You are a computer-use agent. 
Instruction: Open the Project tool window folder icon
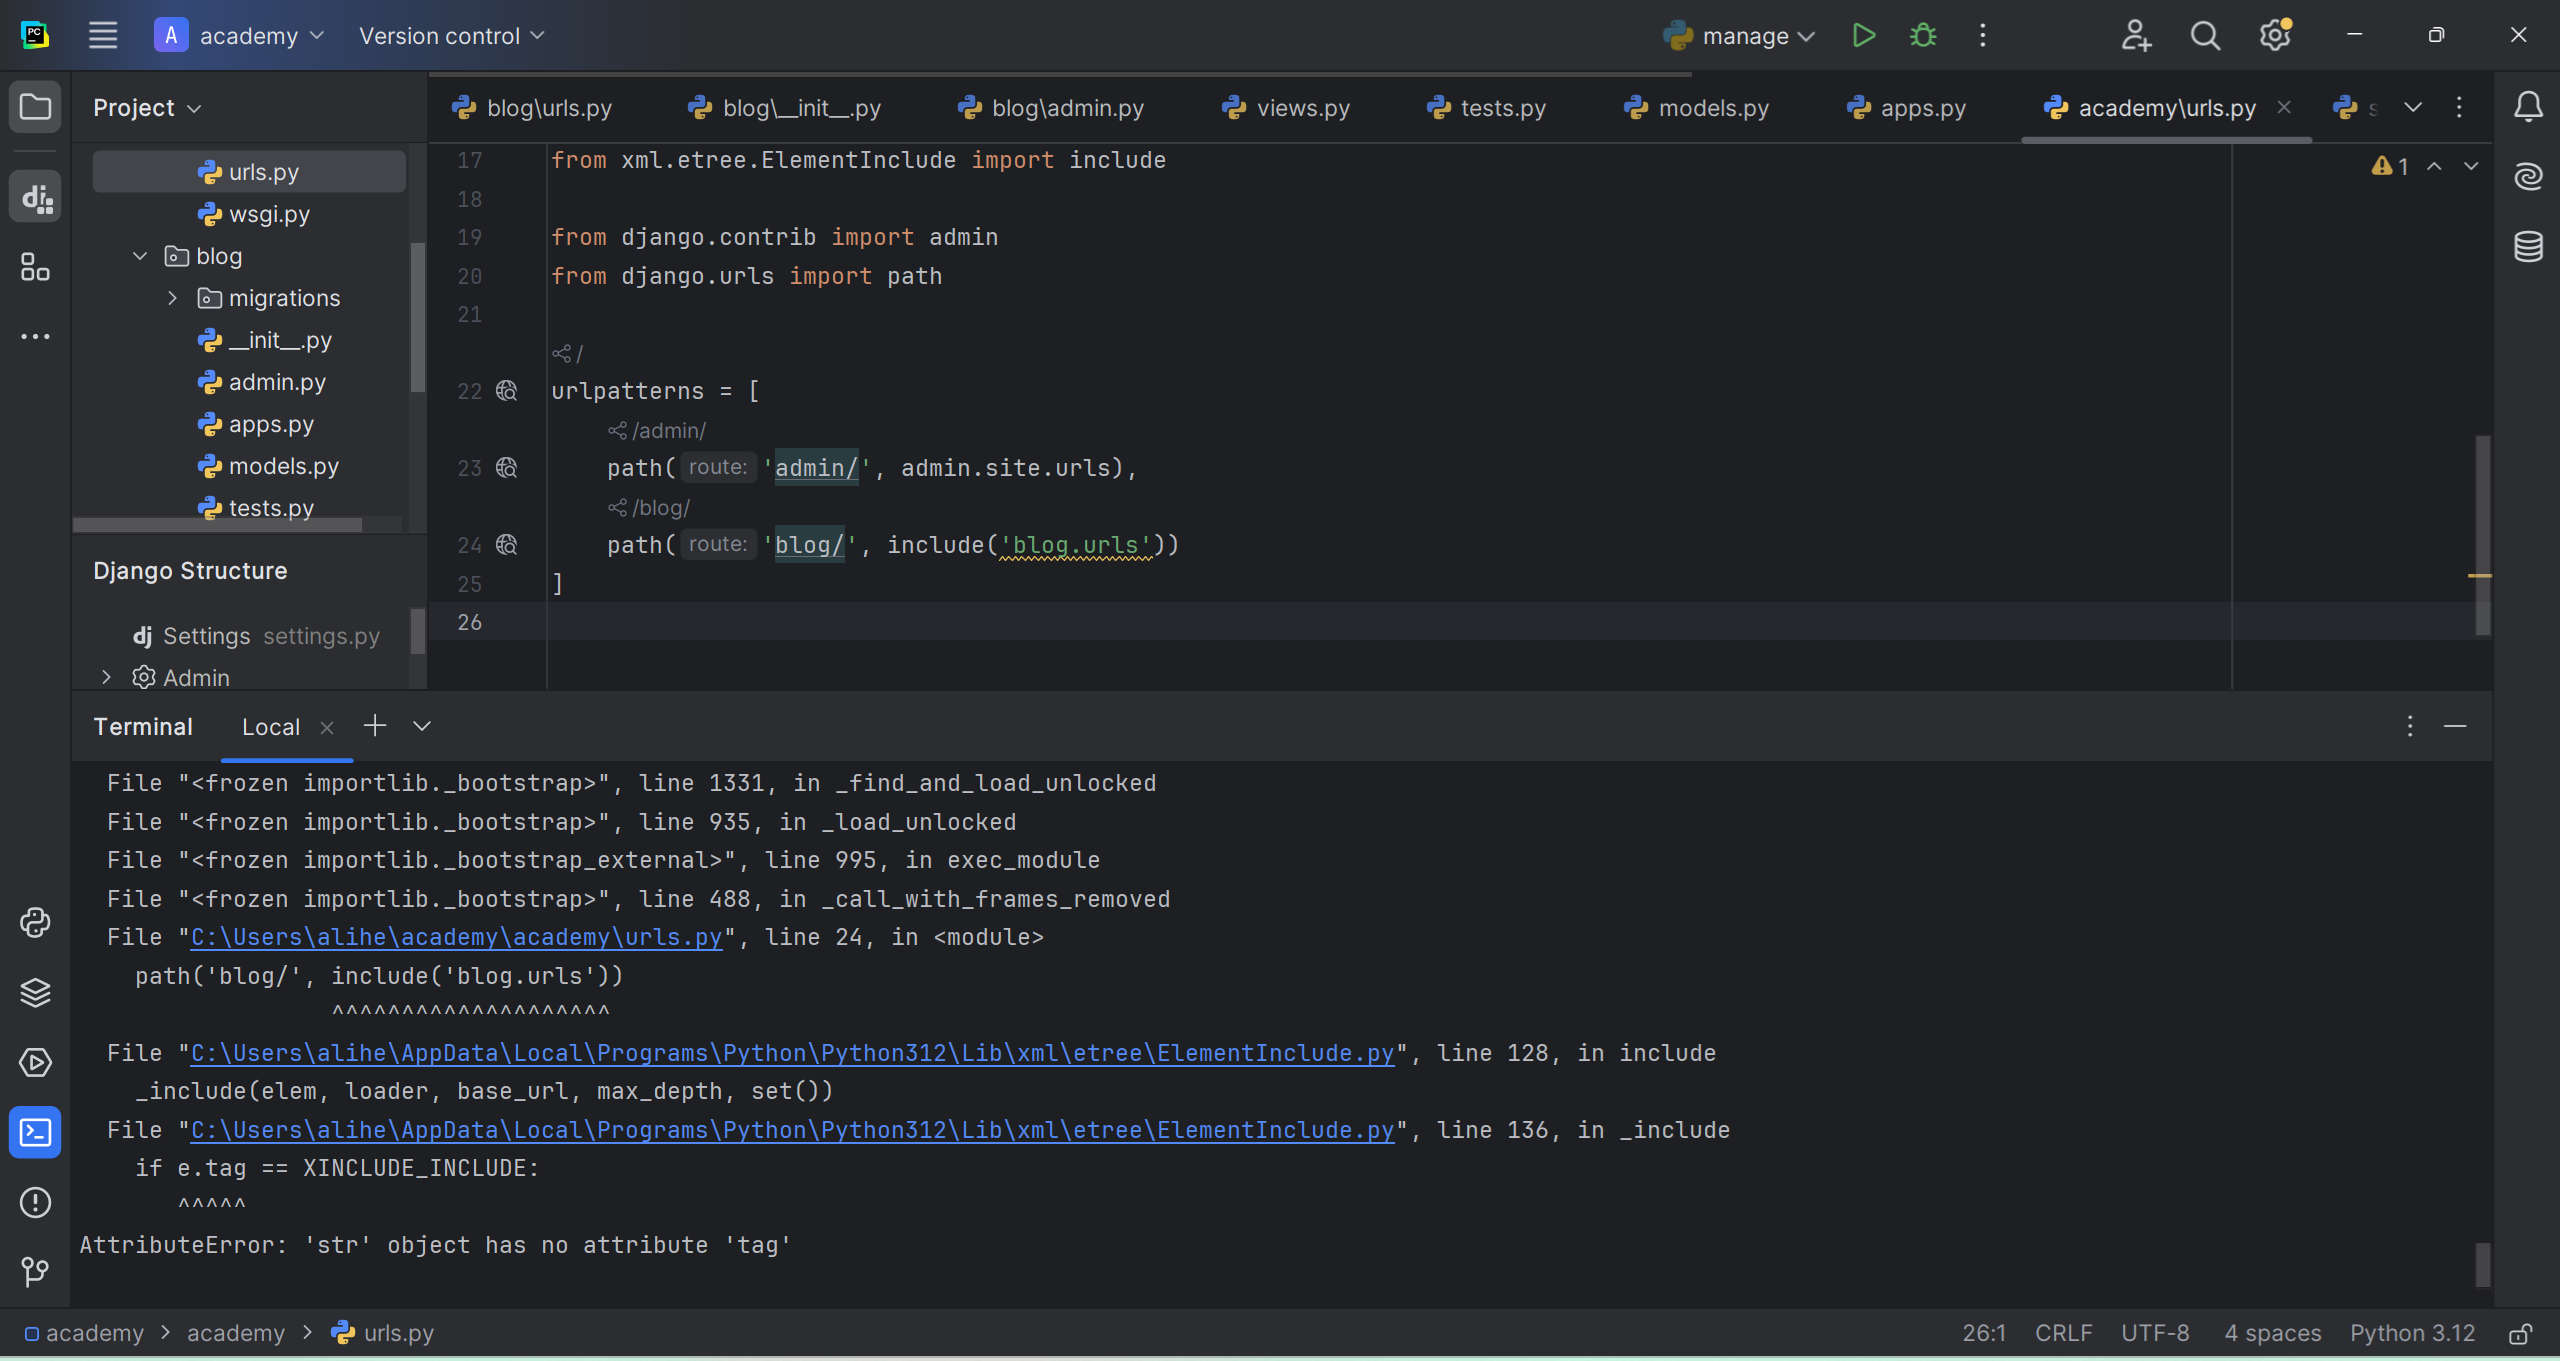35,107
